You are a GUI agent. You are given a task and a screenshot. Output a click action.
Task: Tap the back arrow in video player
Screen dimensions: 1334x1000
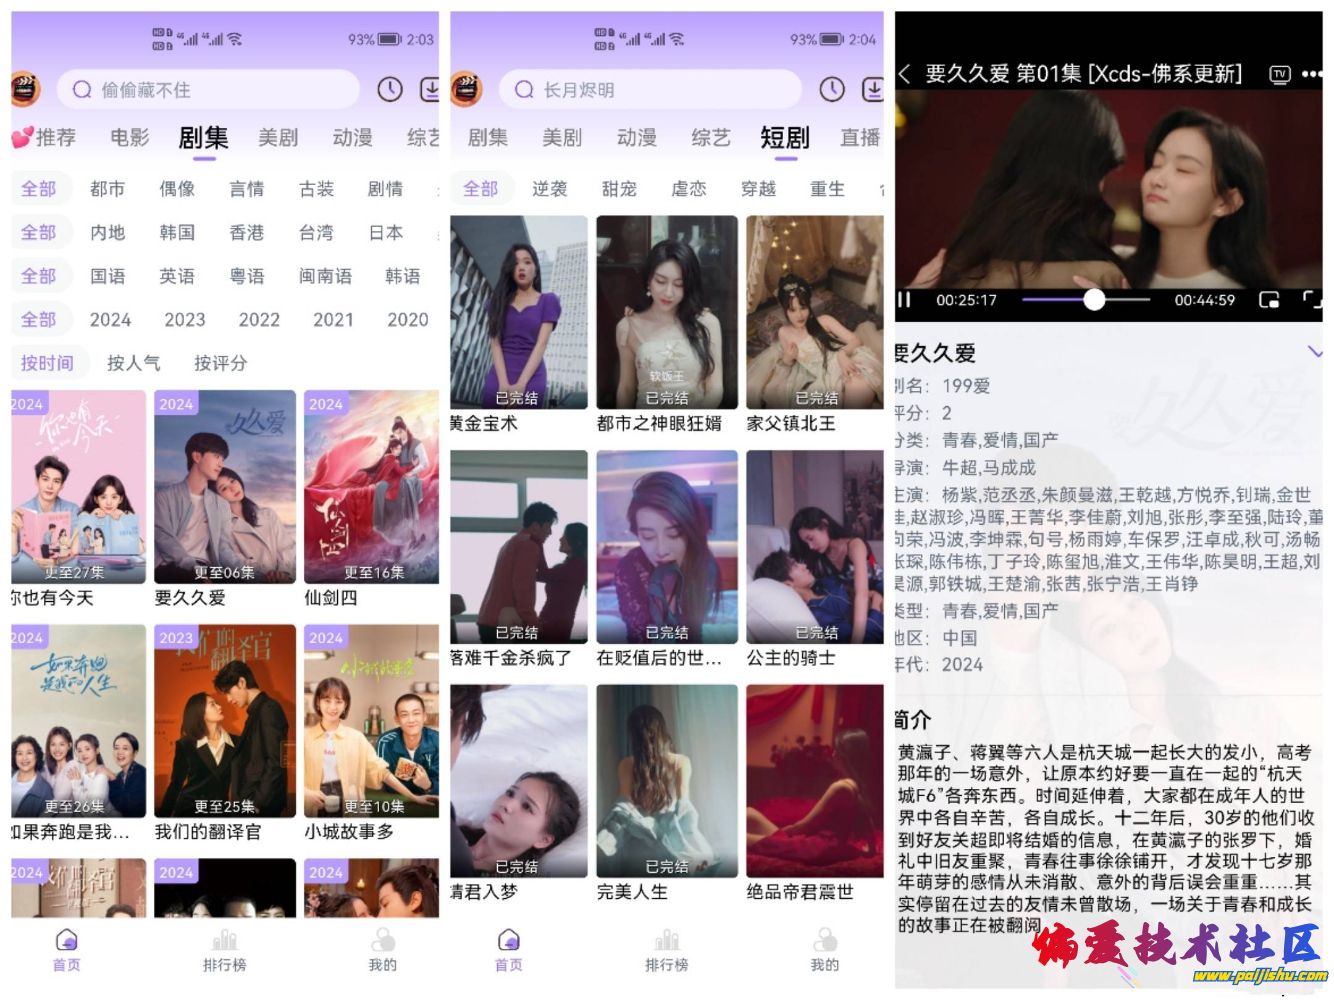pos(905,74)
